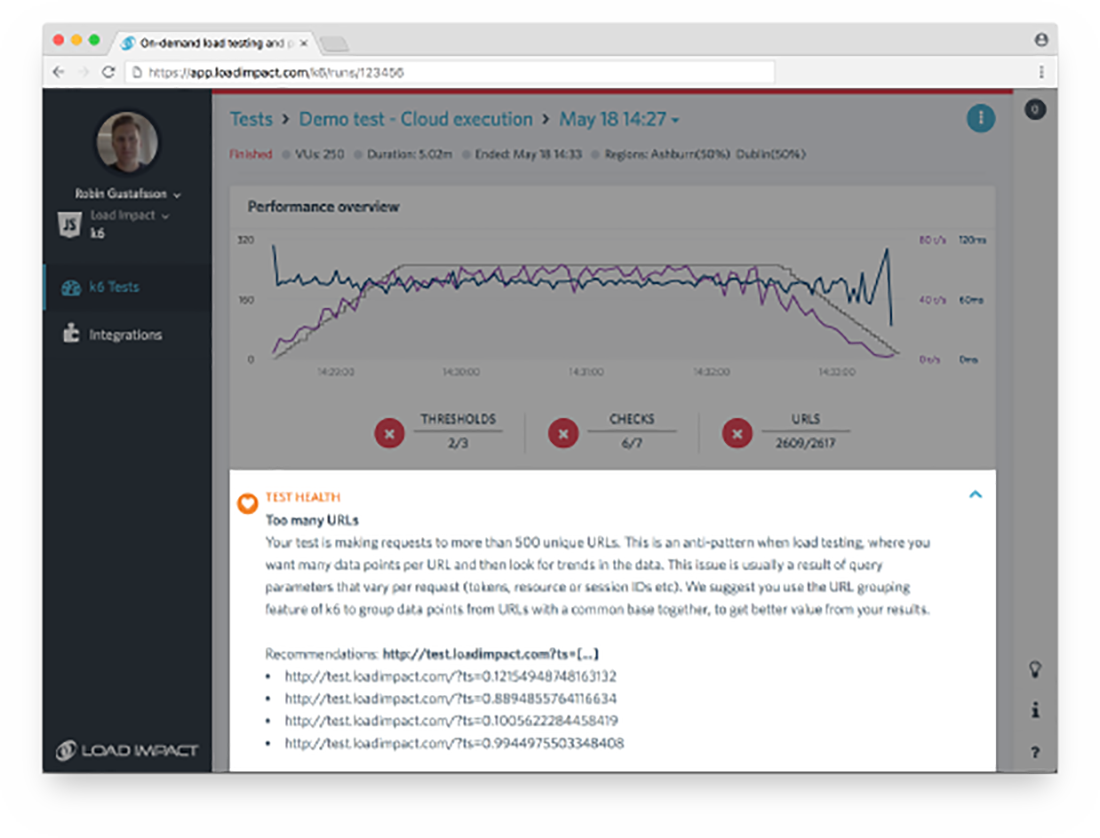Collapse the Test Health panel
This screenshot has width=1100, height=838.
point(975,495)
